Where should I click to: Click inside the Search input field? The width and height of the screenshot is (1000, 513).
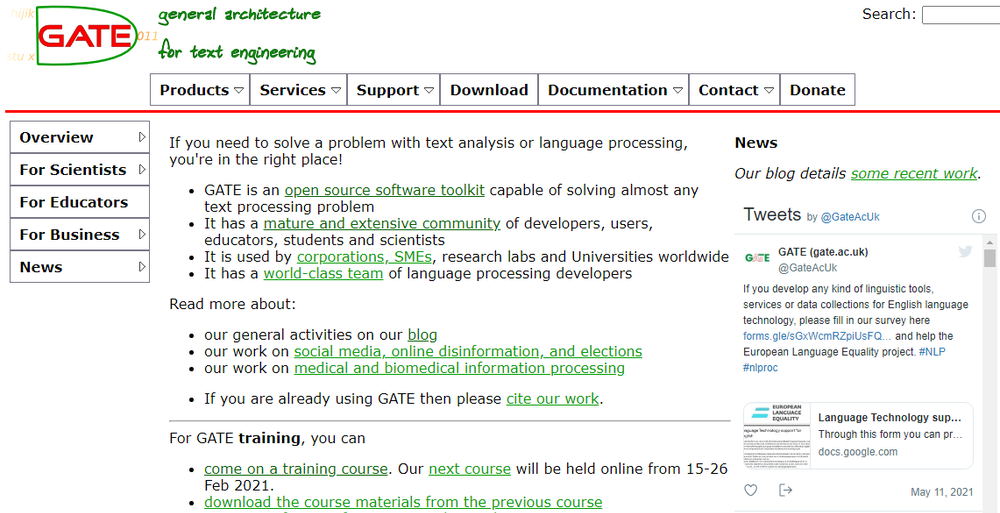pos(960,15)
